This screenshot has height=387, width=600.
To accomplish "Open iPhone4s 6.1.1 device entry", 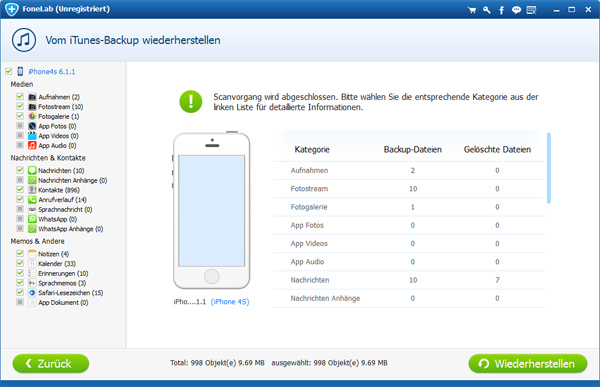I will (x=52, y=72).
